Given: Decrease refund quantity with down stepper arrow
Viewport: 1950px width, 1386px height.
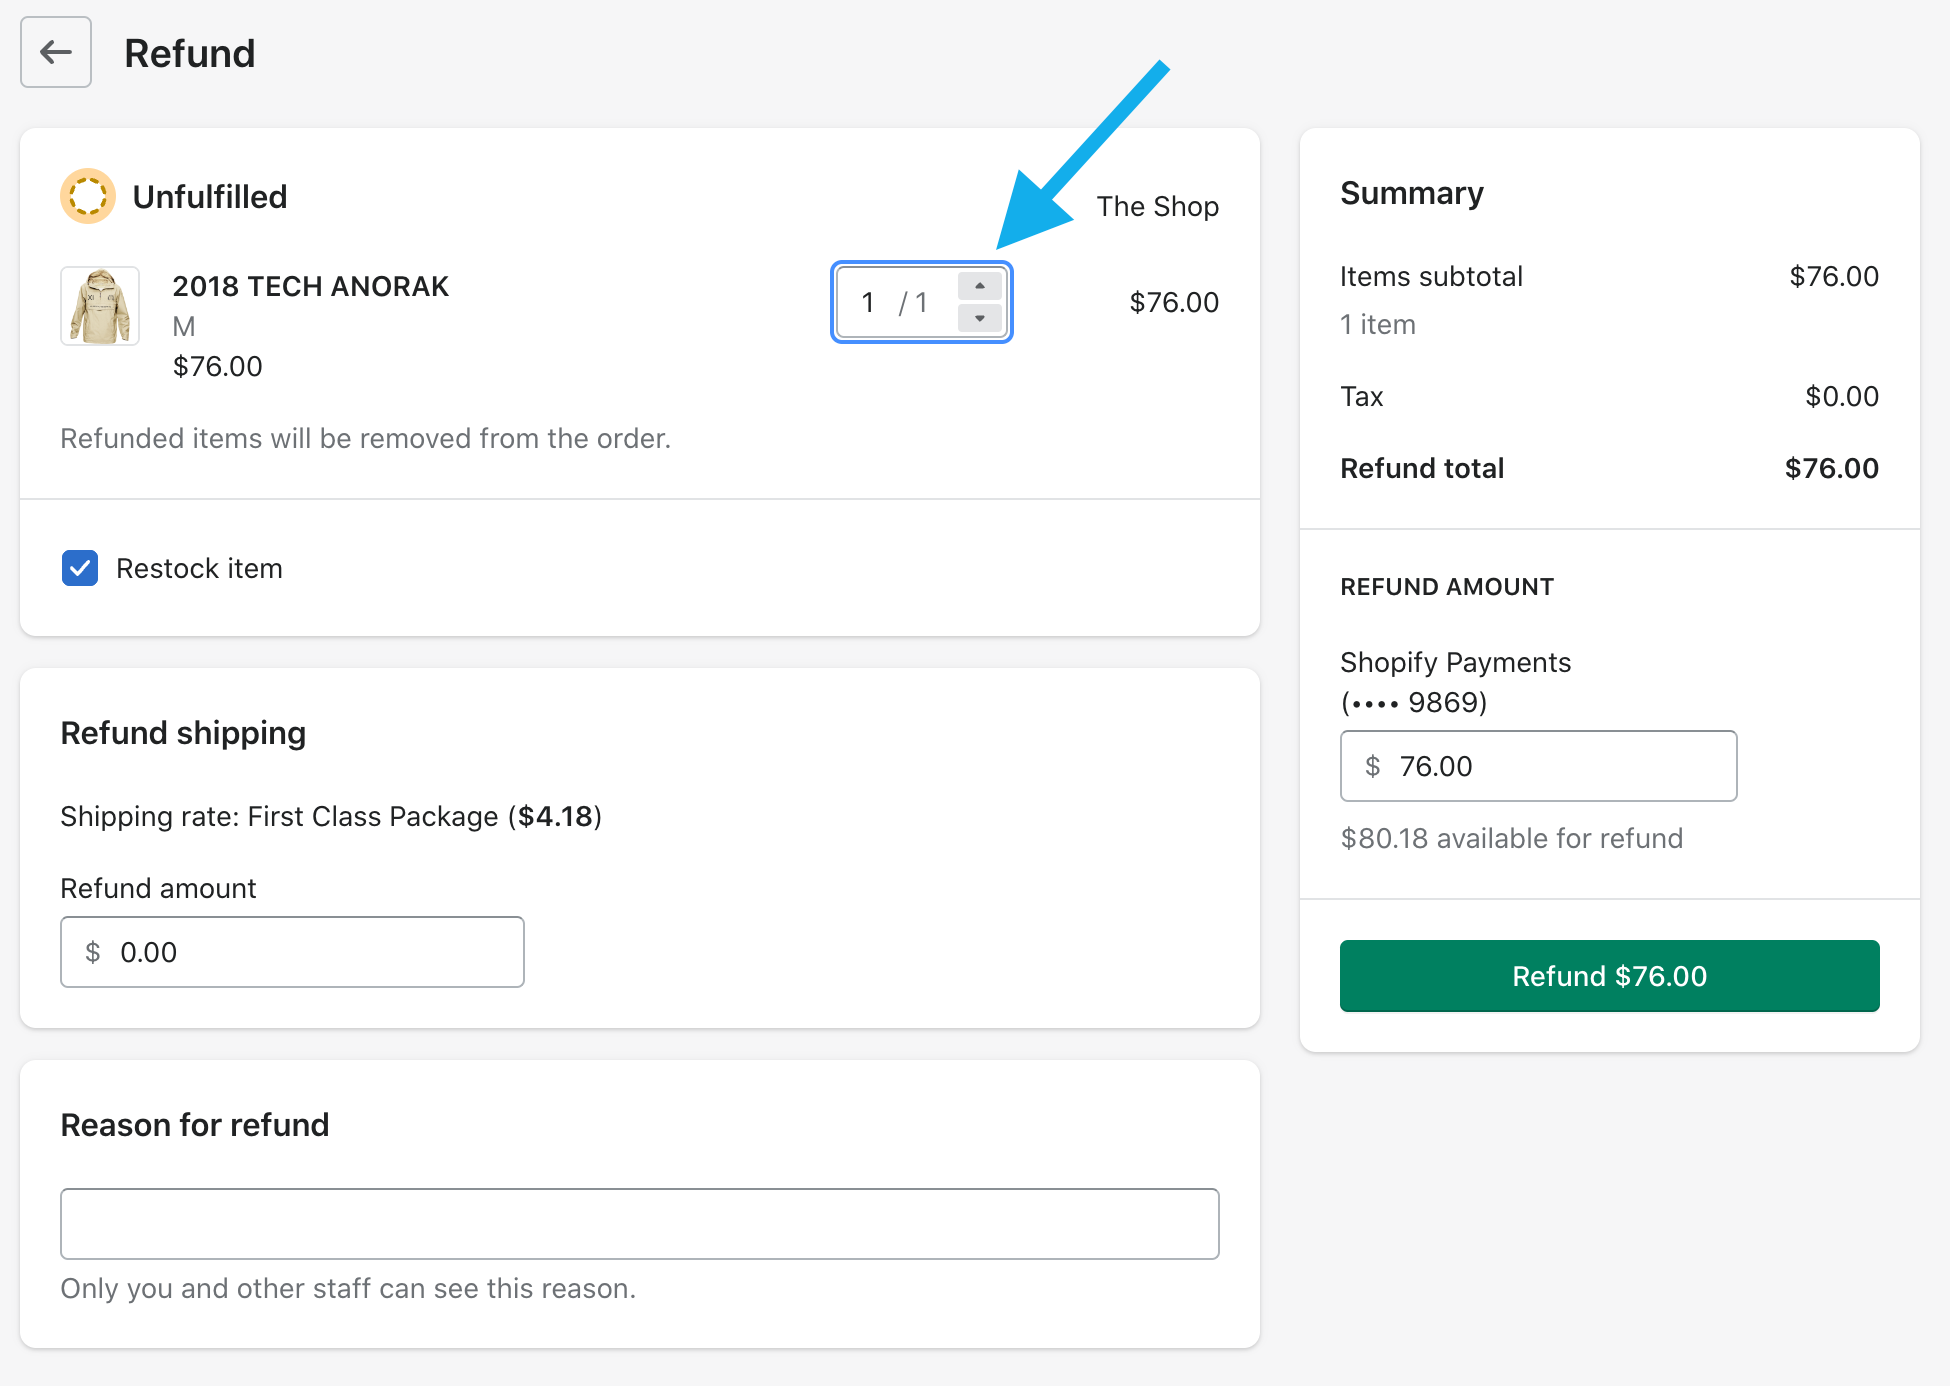Looking at the screenshot, I should (x=980, y=318).
